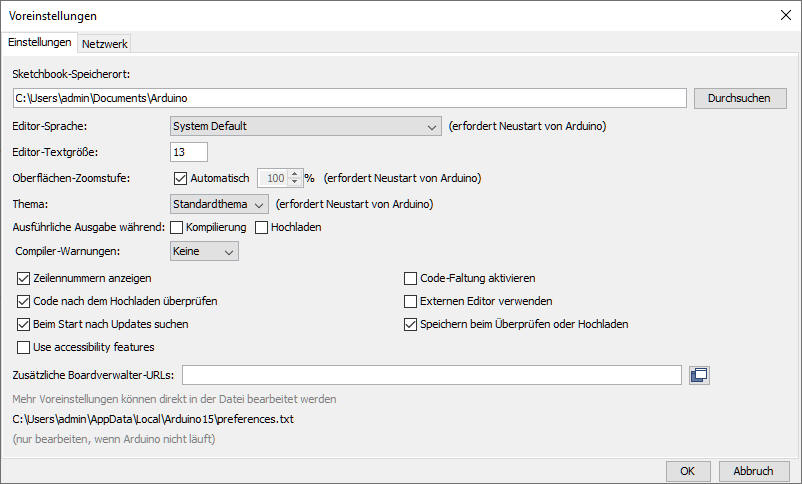Decrease zoom level with the down stepper arrow
The width and height of the screenshot is (802, 484).
[x=295, y=182]
